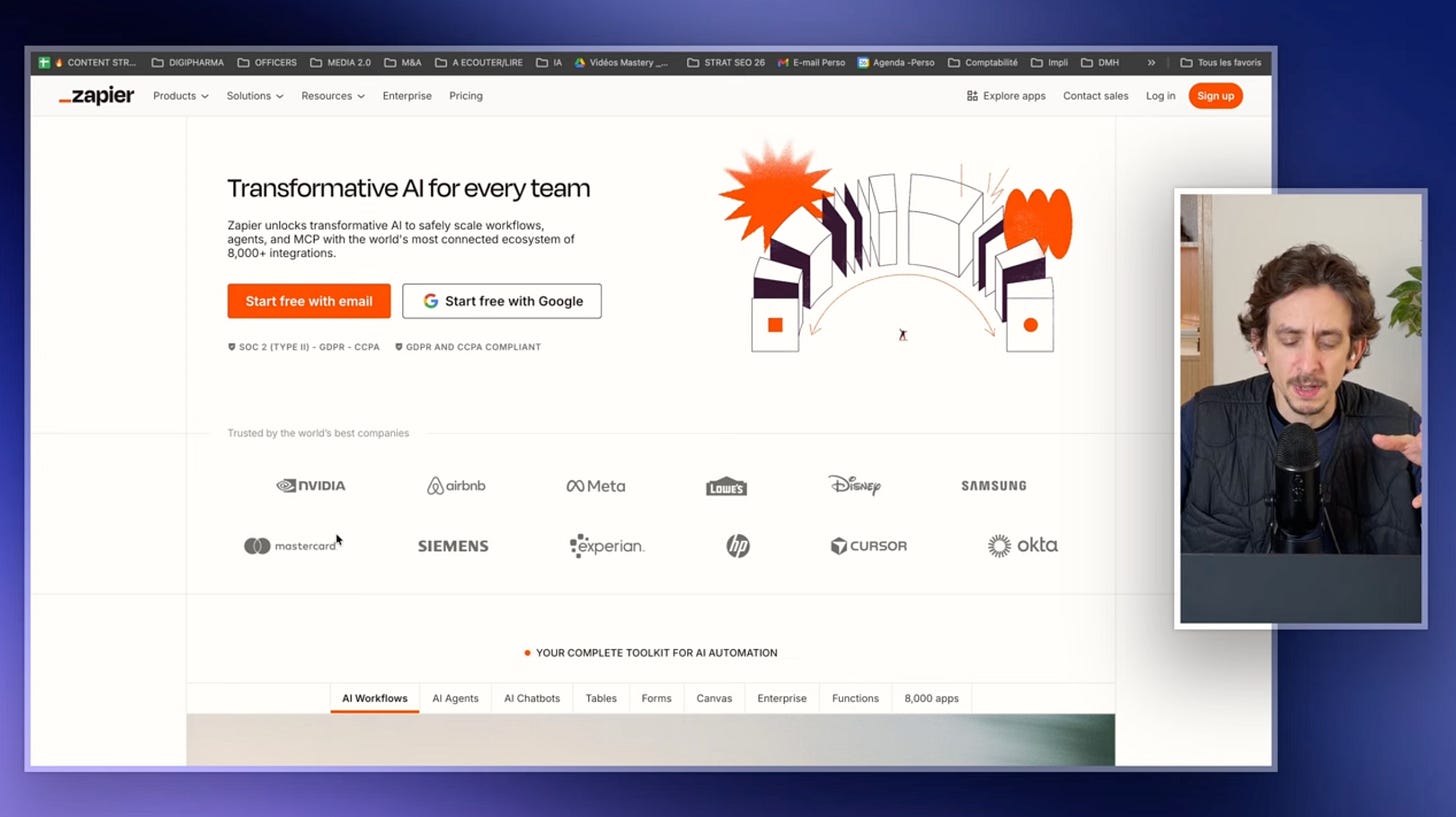Open the Vidéos Mastery Drive bookmark
The height and width of the screenshot is (817, 1456).
click(622, 62)
